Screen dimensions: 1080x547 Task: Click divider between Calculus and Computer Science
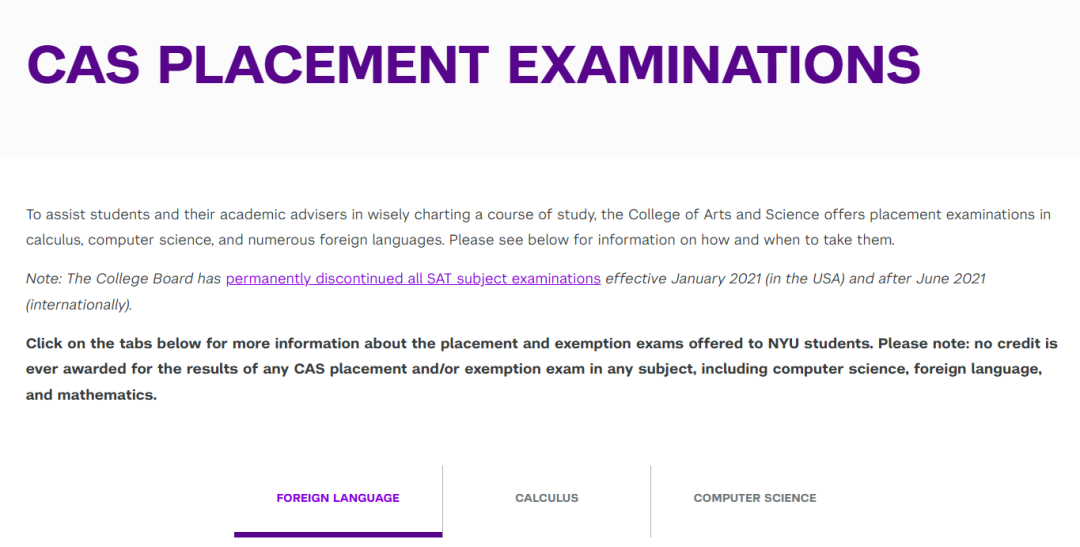650,501
